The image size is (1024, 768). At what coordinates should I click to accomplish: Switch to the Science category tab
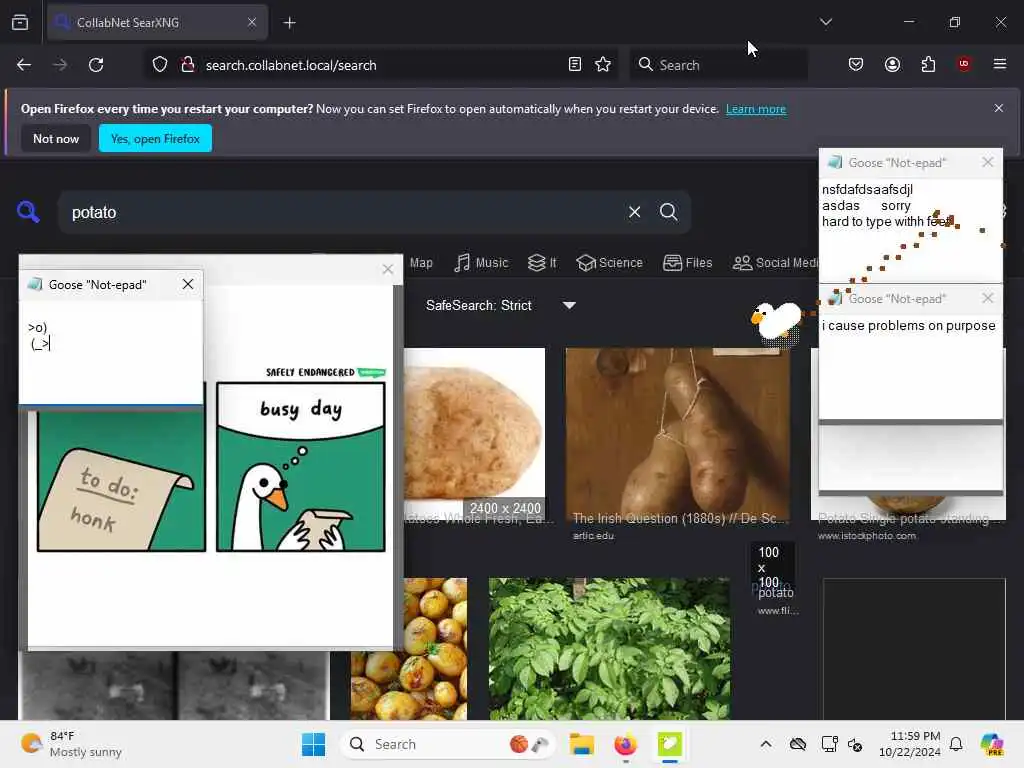pyautogui.click(x=610, y=263)
